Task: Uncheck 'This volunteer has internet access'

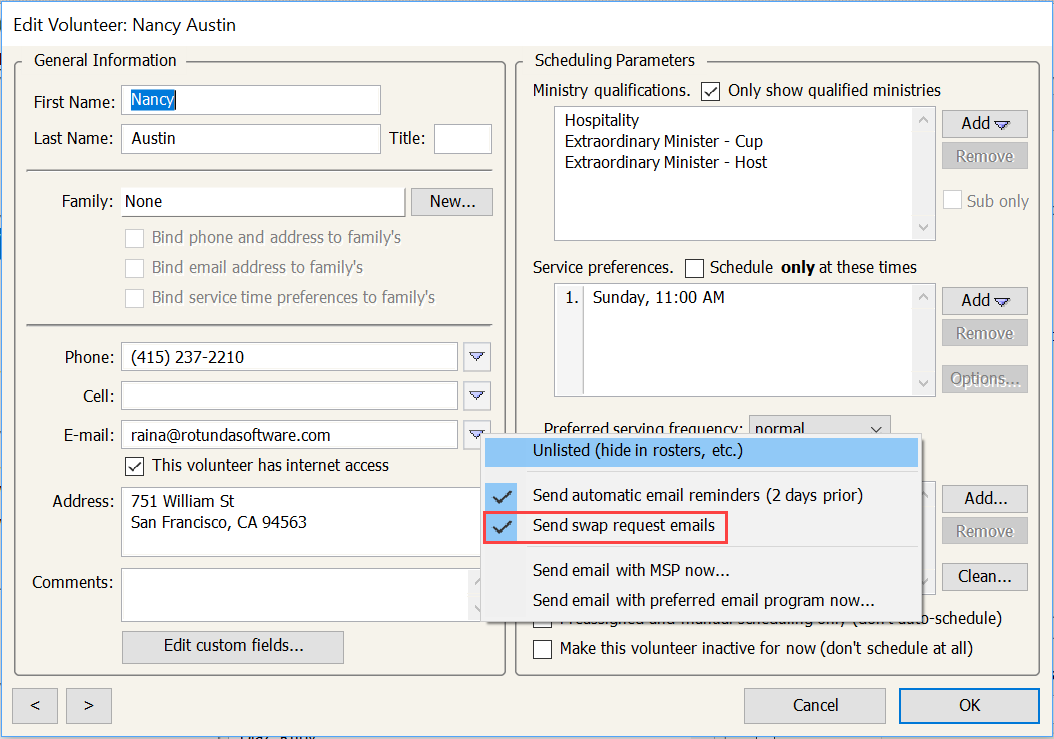Action: coord(134,466)
